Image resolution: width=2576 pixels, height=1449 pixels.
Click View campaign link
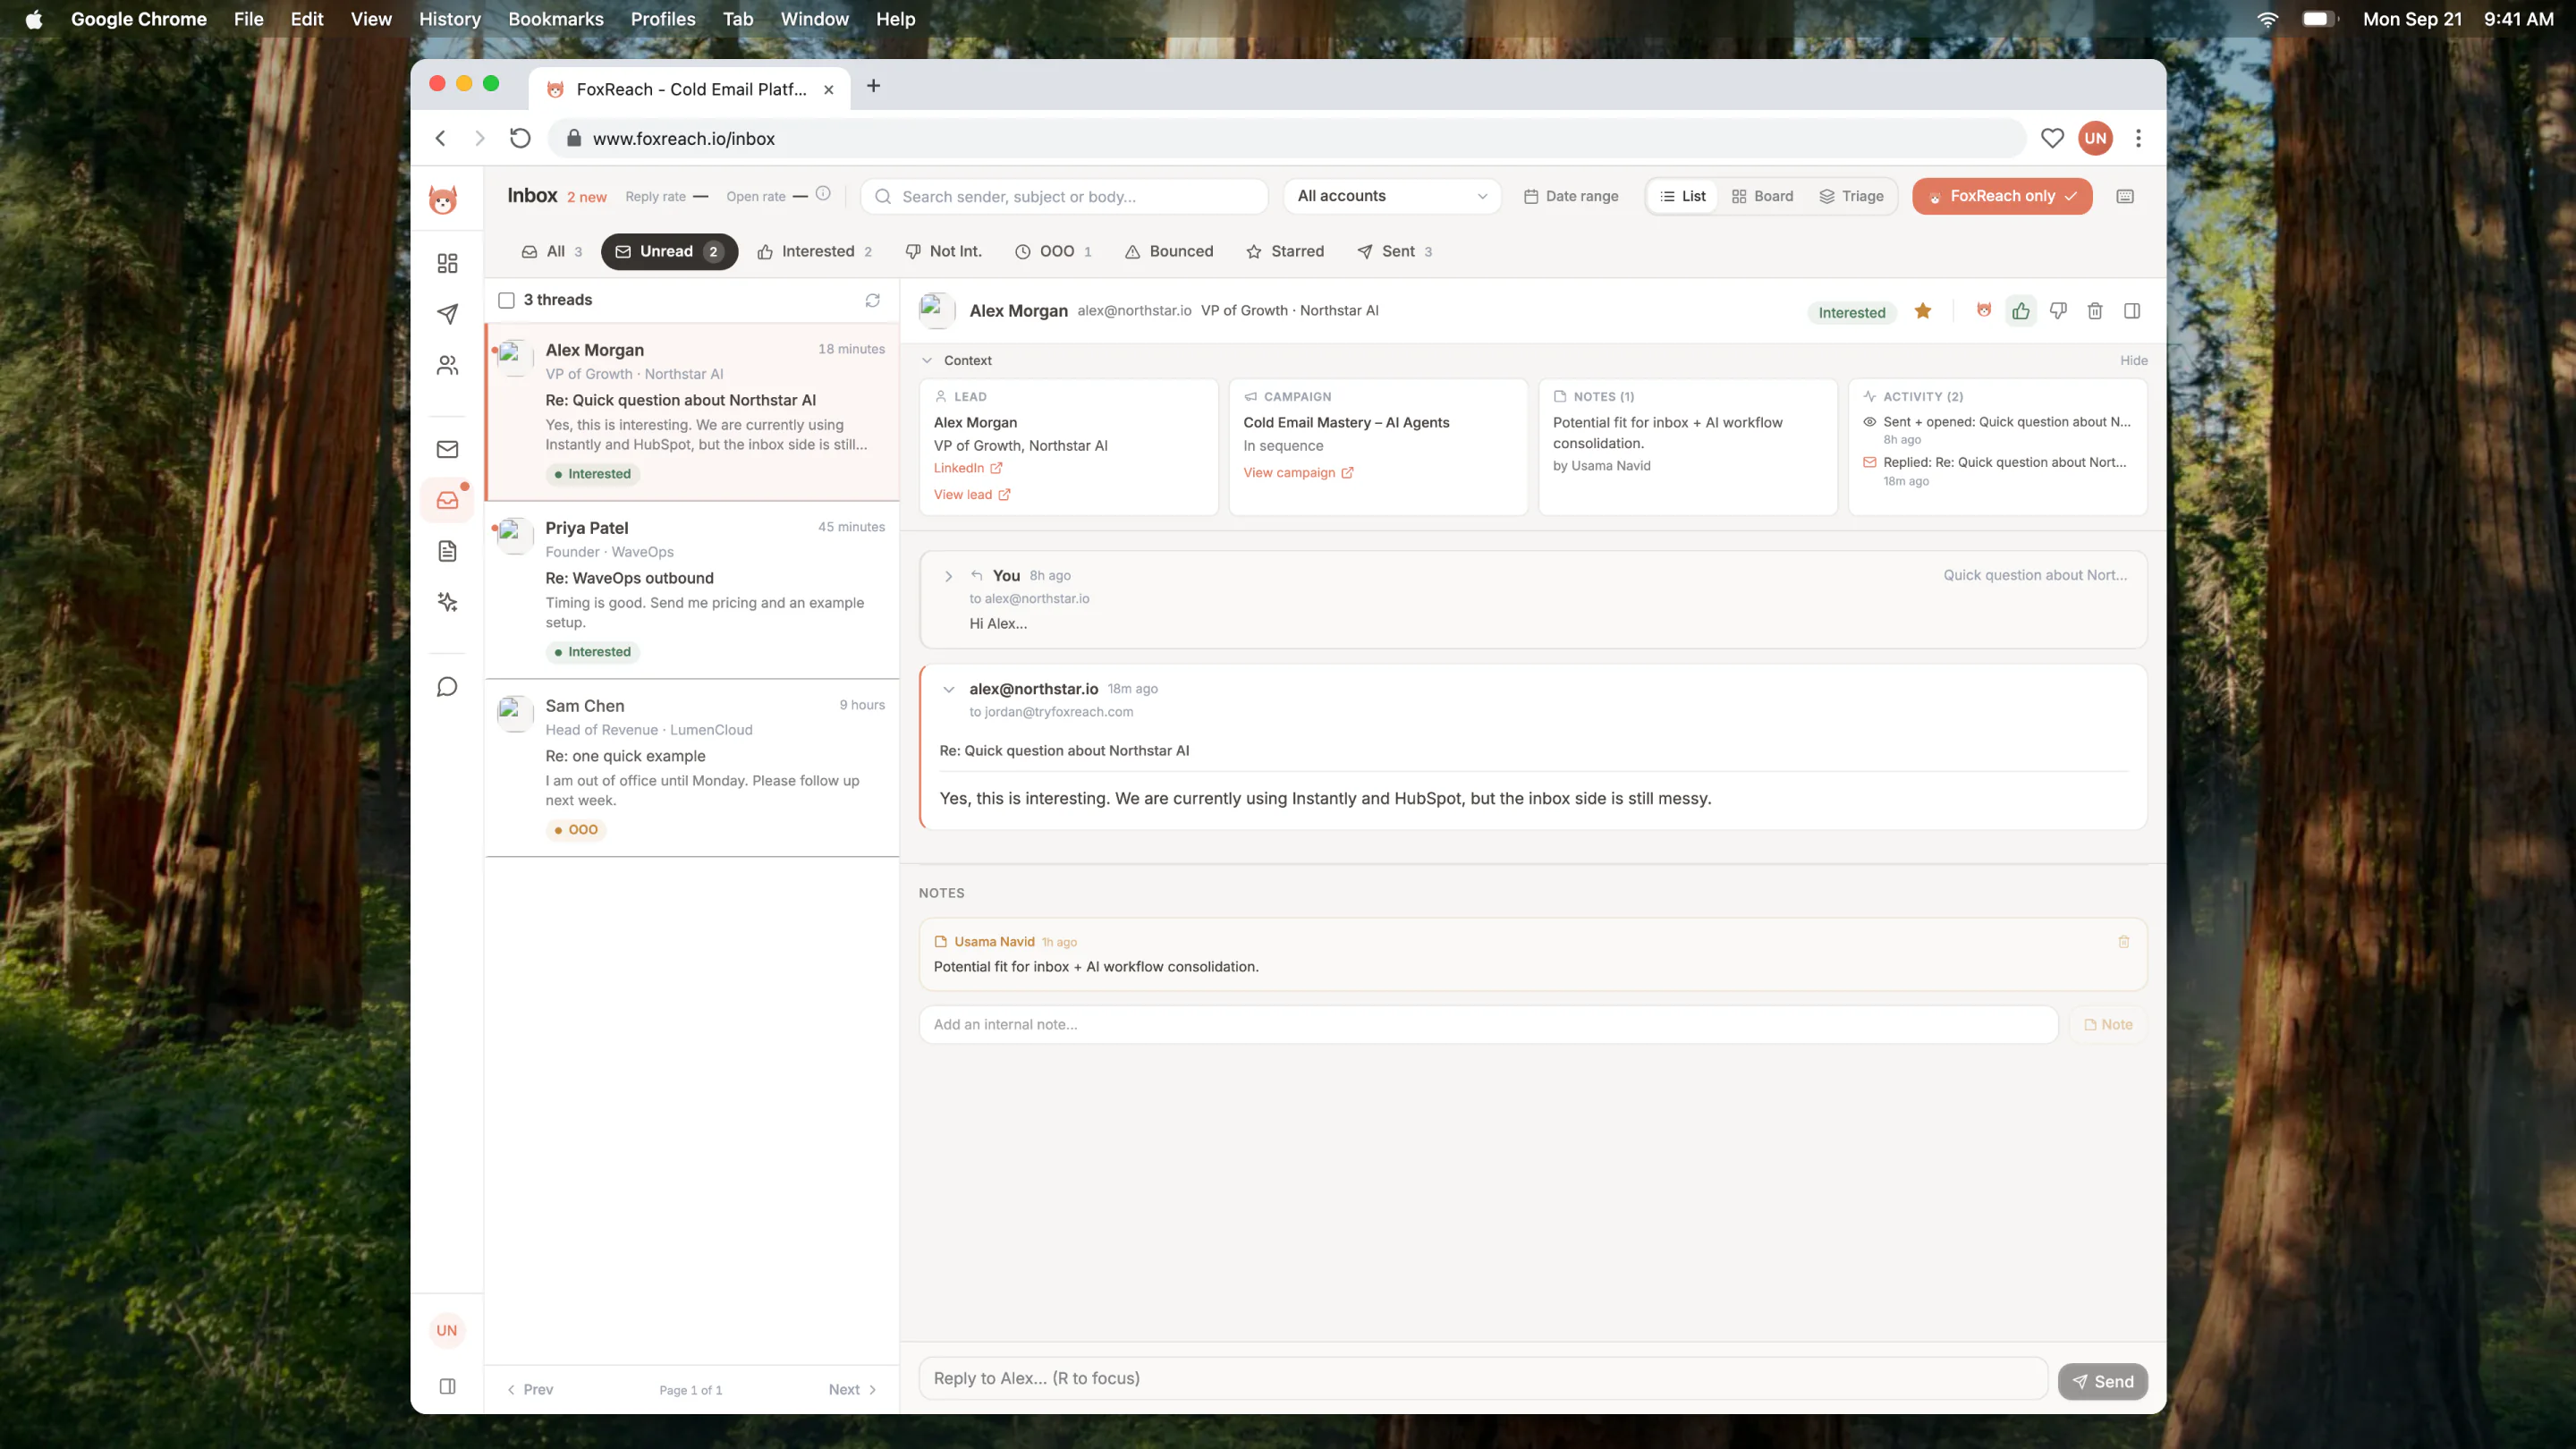point(1298,473)
